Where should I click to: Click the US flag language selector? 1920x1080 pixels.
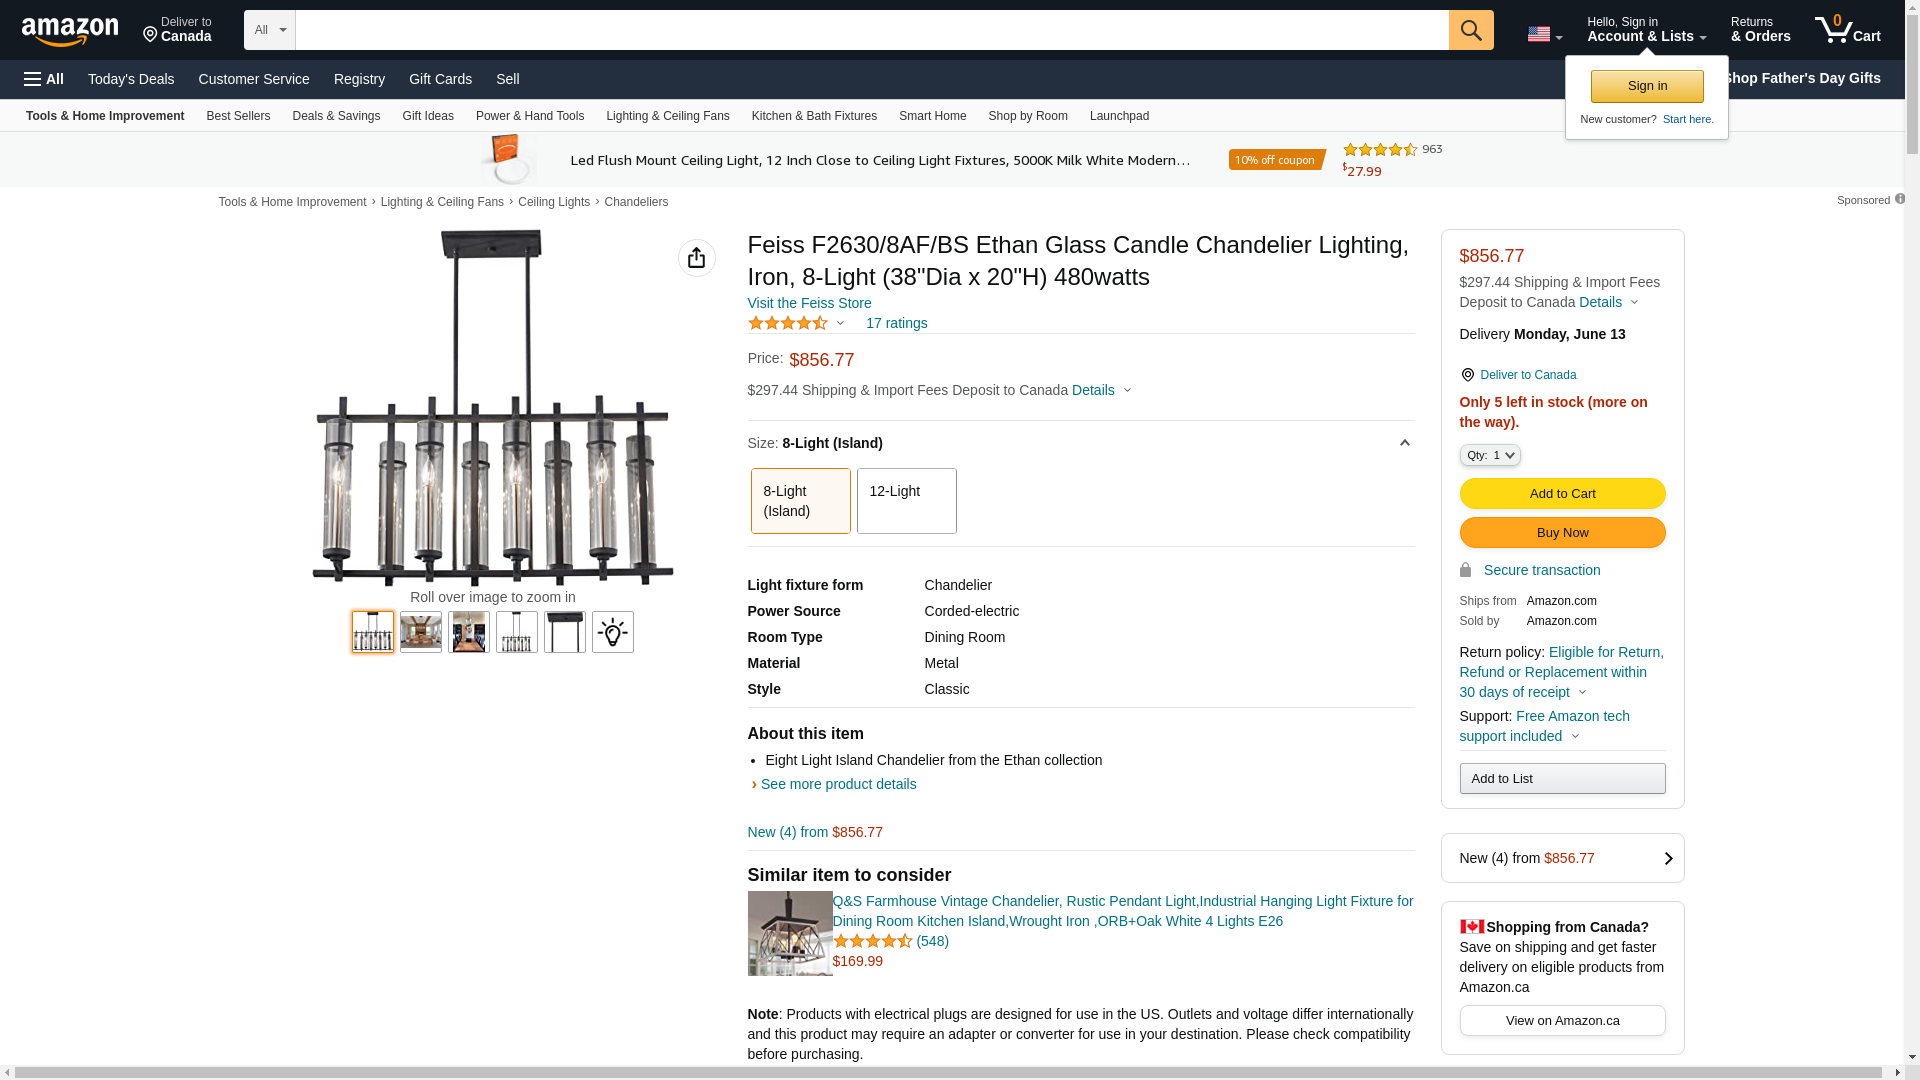click(x=1543, y=34)
